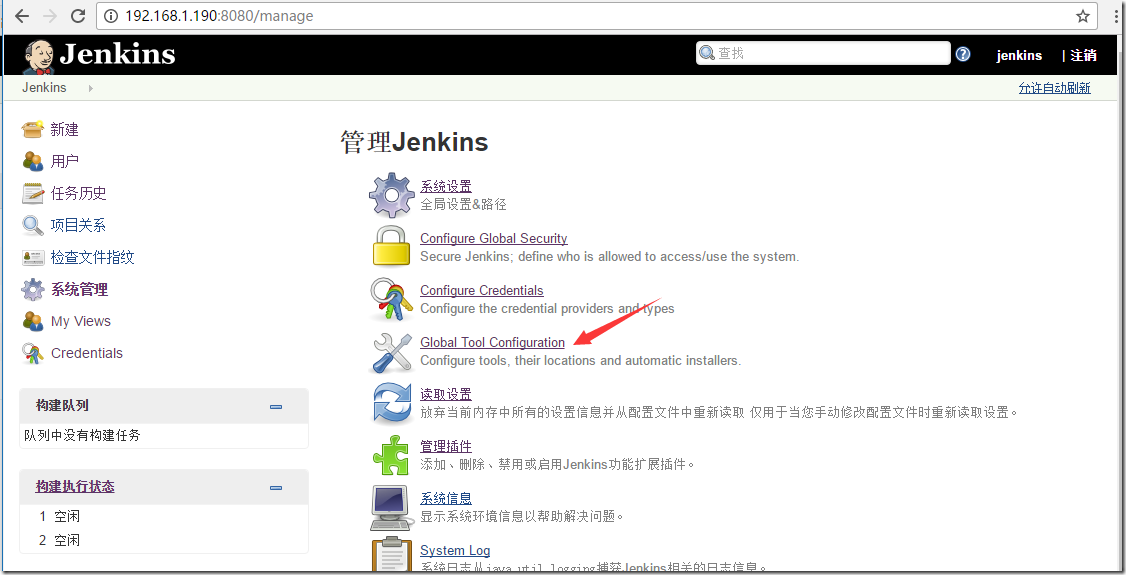The width and height of the screenshot is (1126, 575).
Task: Click the keys icon for Configure Credentials
Action: pyautogui.click(x=391, y=299)
